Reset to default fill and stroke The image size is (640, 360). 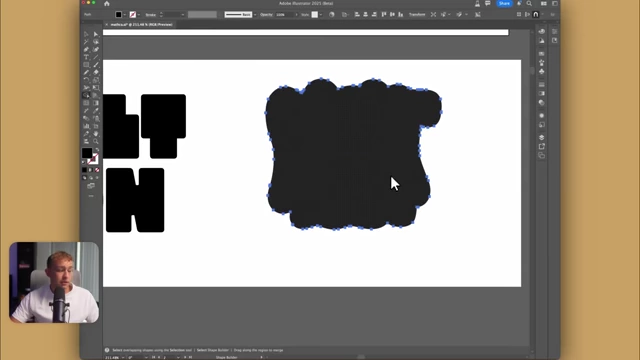(x=84, y=162)
